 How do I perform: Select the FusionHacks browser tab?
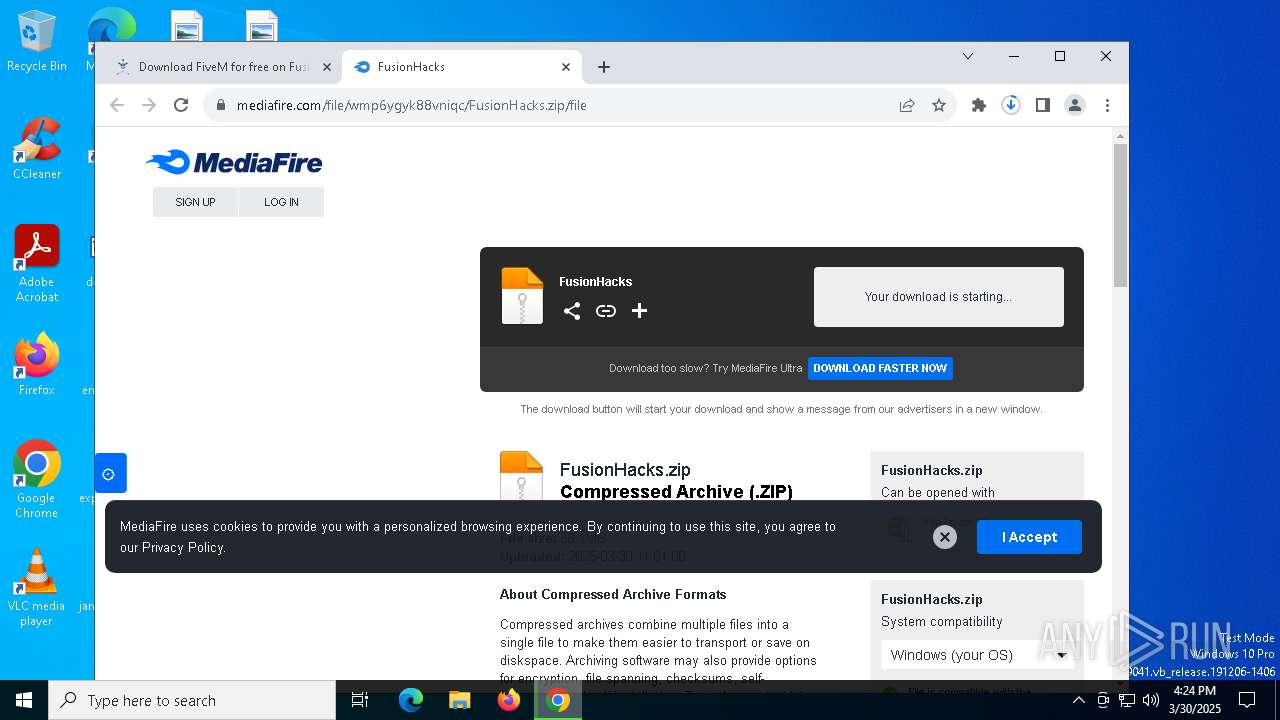pos(460,67)
